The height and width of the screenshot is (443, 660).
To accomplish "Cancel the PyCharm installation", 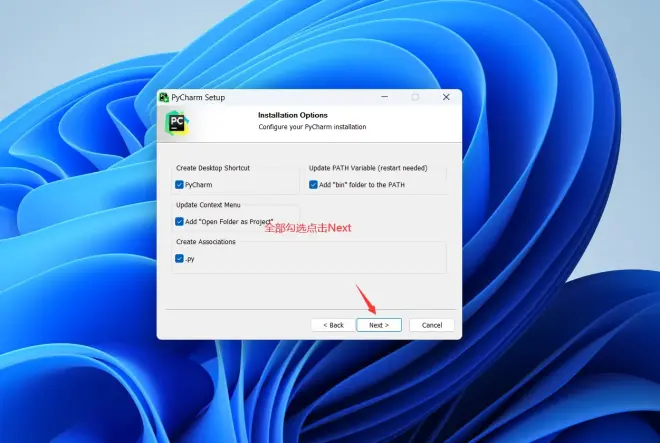I will point(432,325).
